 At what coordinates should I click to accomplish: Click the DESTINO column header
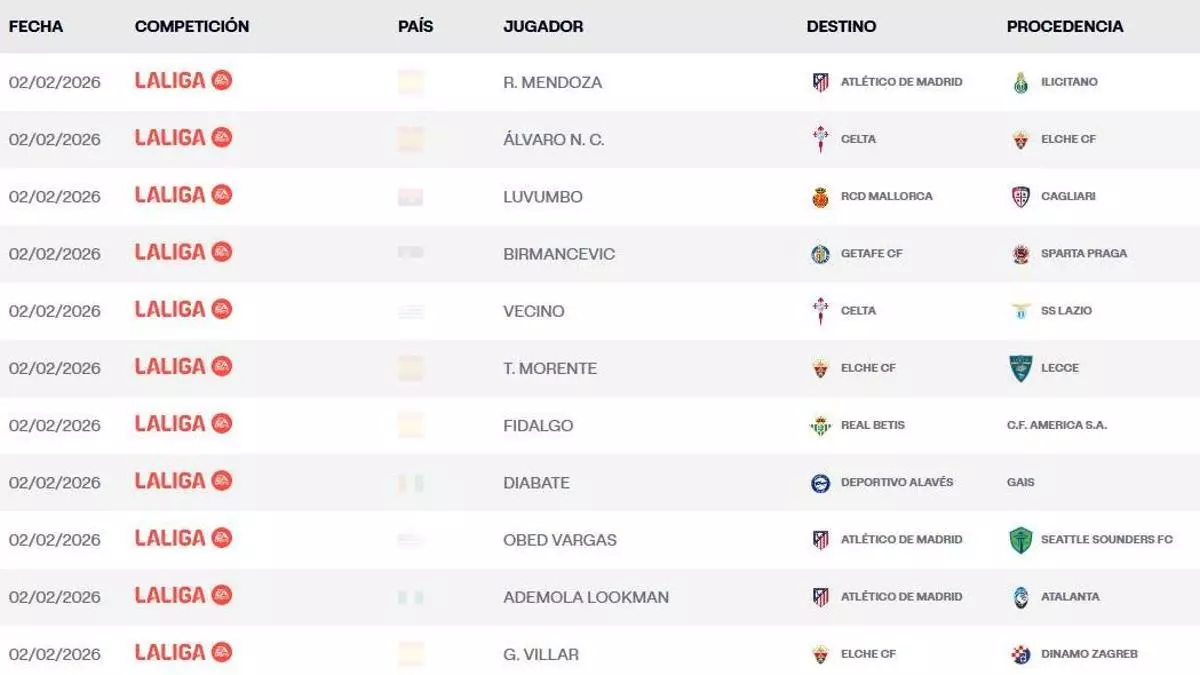[x=841, y=27]
